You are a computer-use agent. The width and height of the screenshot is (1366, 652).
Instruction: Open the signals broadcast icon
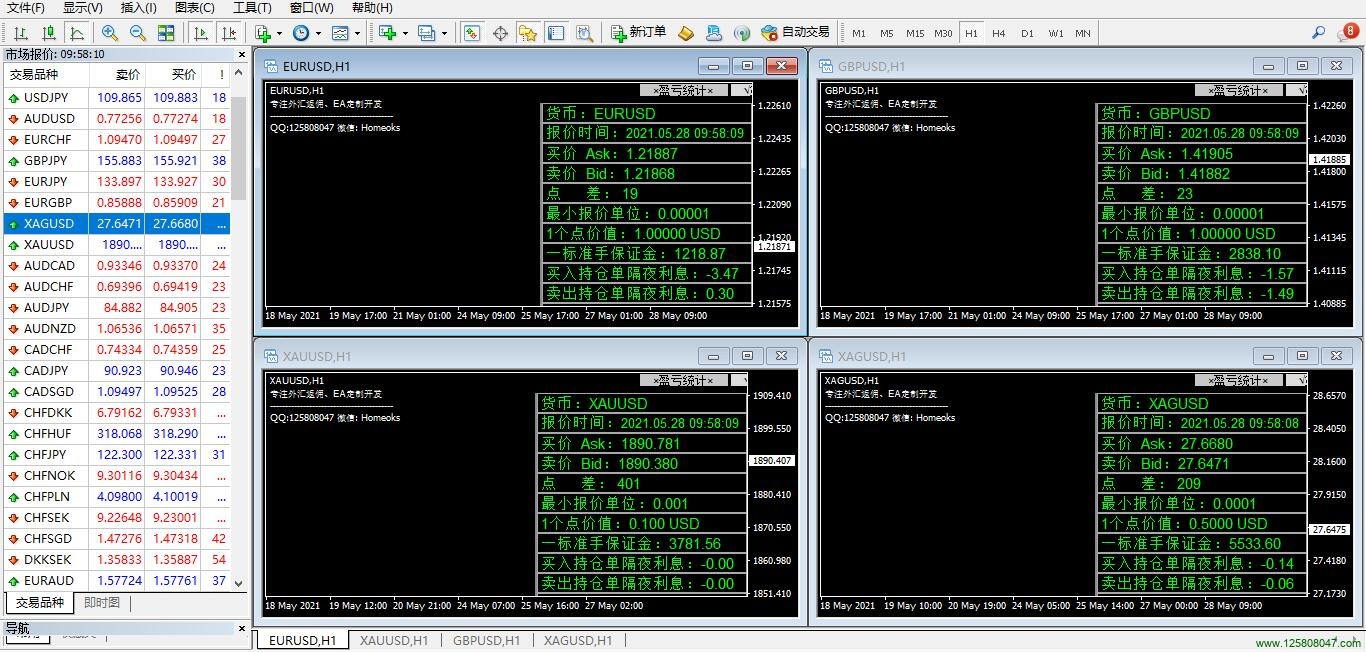[x=741, y=33]
